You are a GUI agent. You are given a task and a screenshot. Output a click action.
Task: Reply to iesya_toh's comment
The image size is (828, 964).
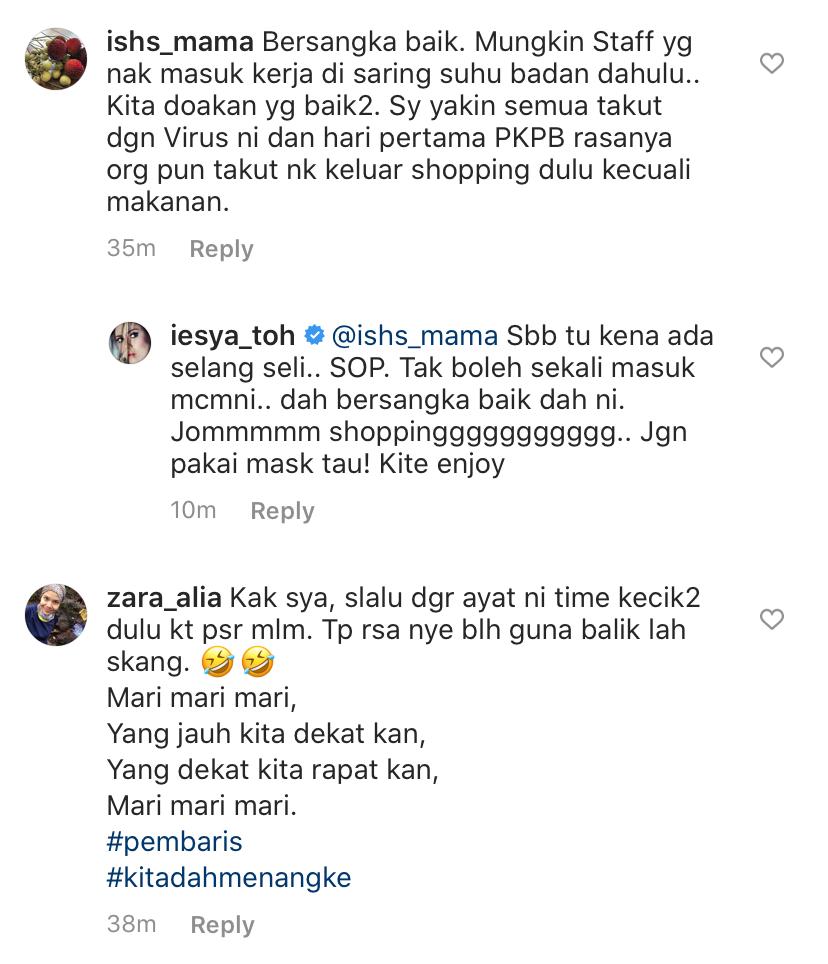click(x=282, y=511)
